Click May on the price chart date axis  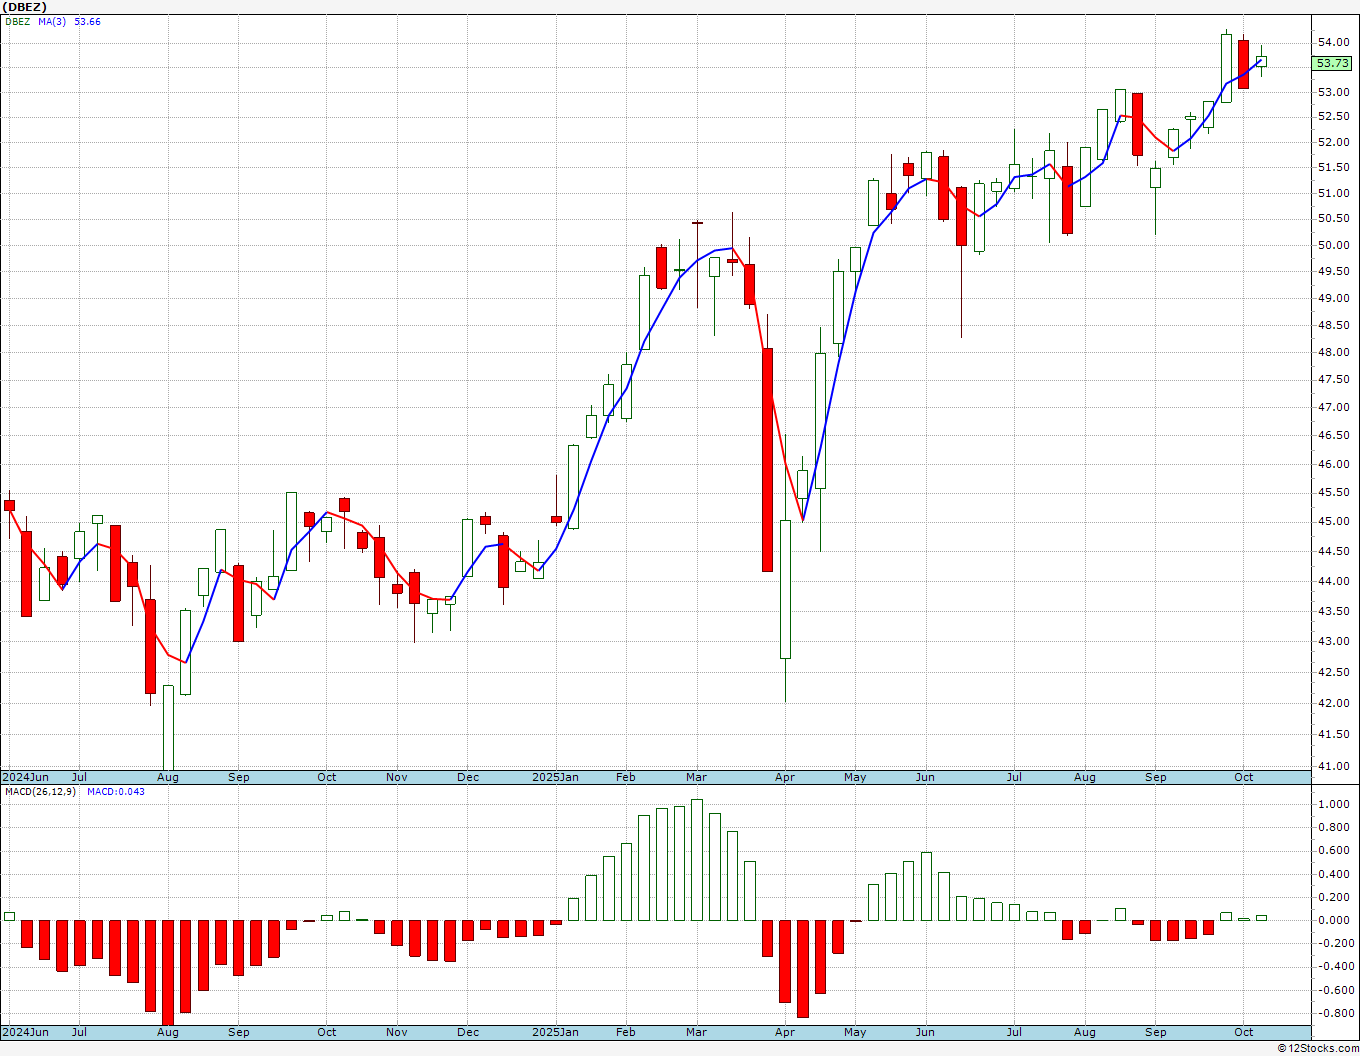[x=855, y=777]
